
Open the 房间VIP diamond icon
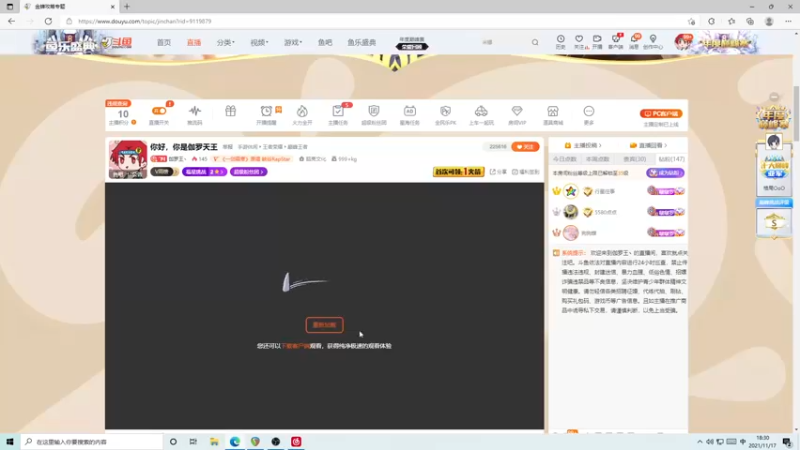click(517, 111)
